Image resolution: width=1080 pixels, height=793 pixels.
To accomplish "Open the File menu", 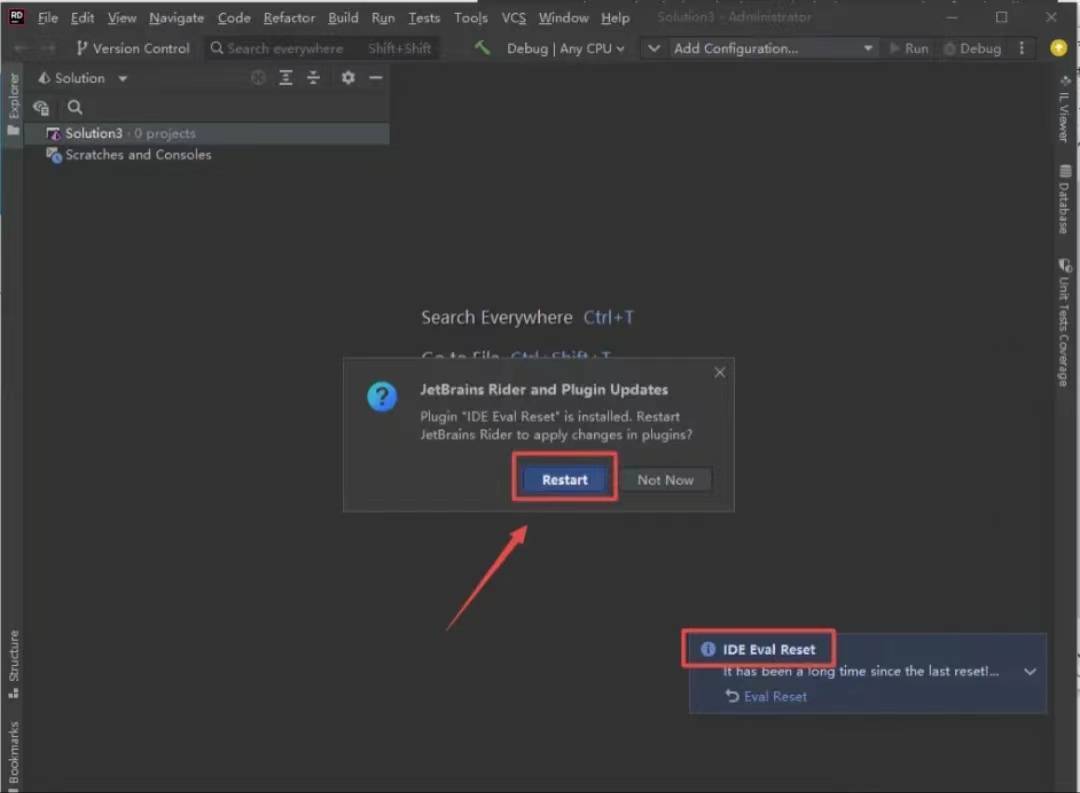I will [x=48, y=18].
